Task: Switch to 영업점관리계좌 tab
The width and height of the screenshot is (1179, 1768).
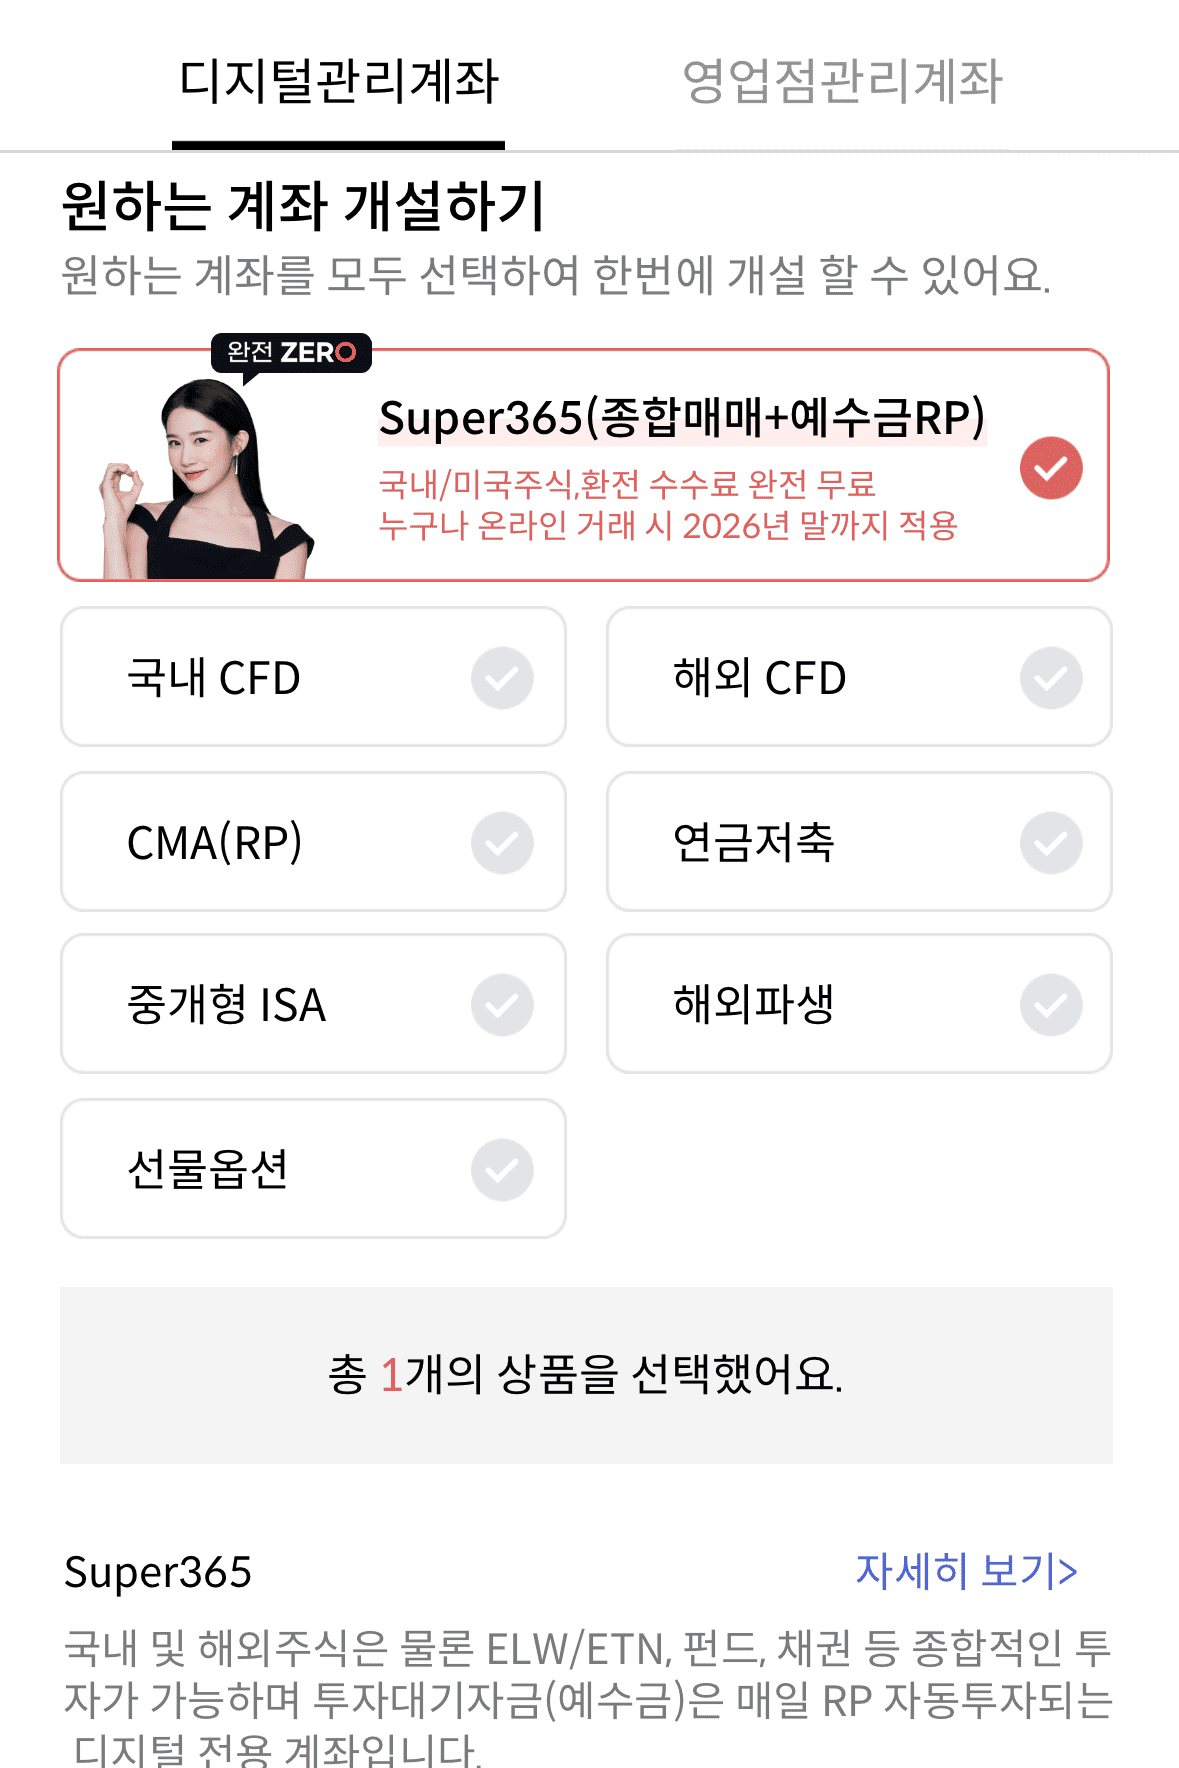Action: click(842, 81)
